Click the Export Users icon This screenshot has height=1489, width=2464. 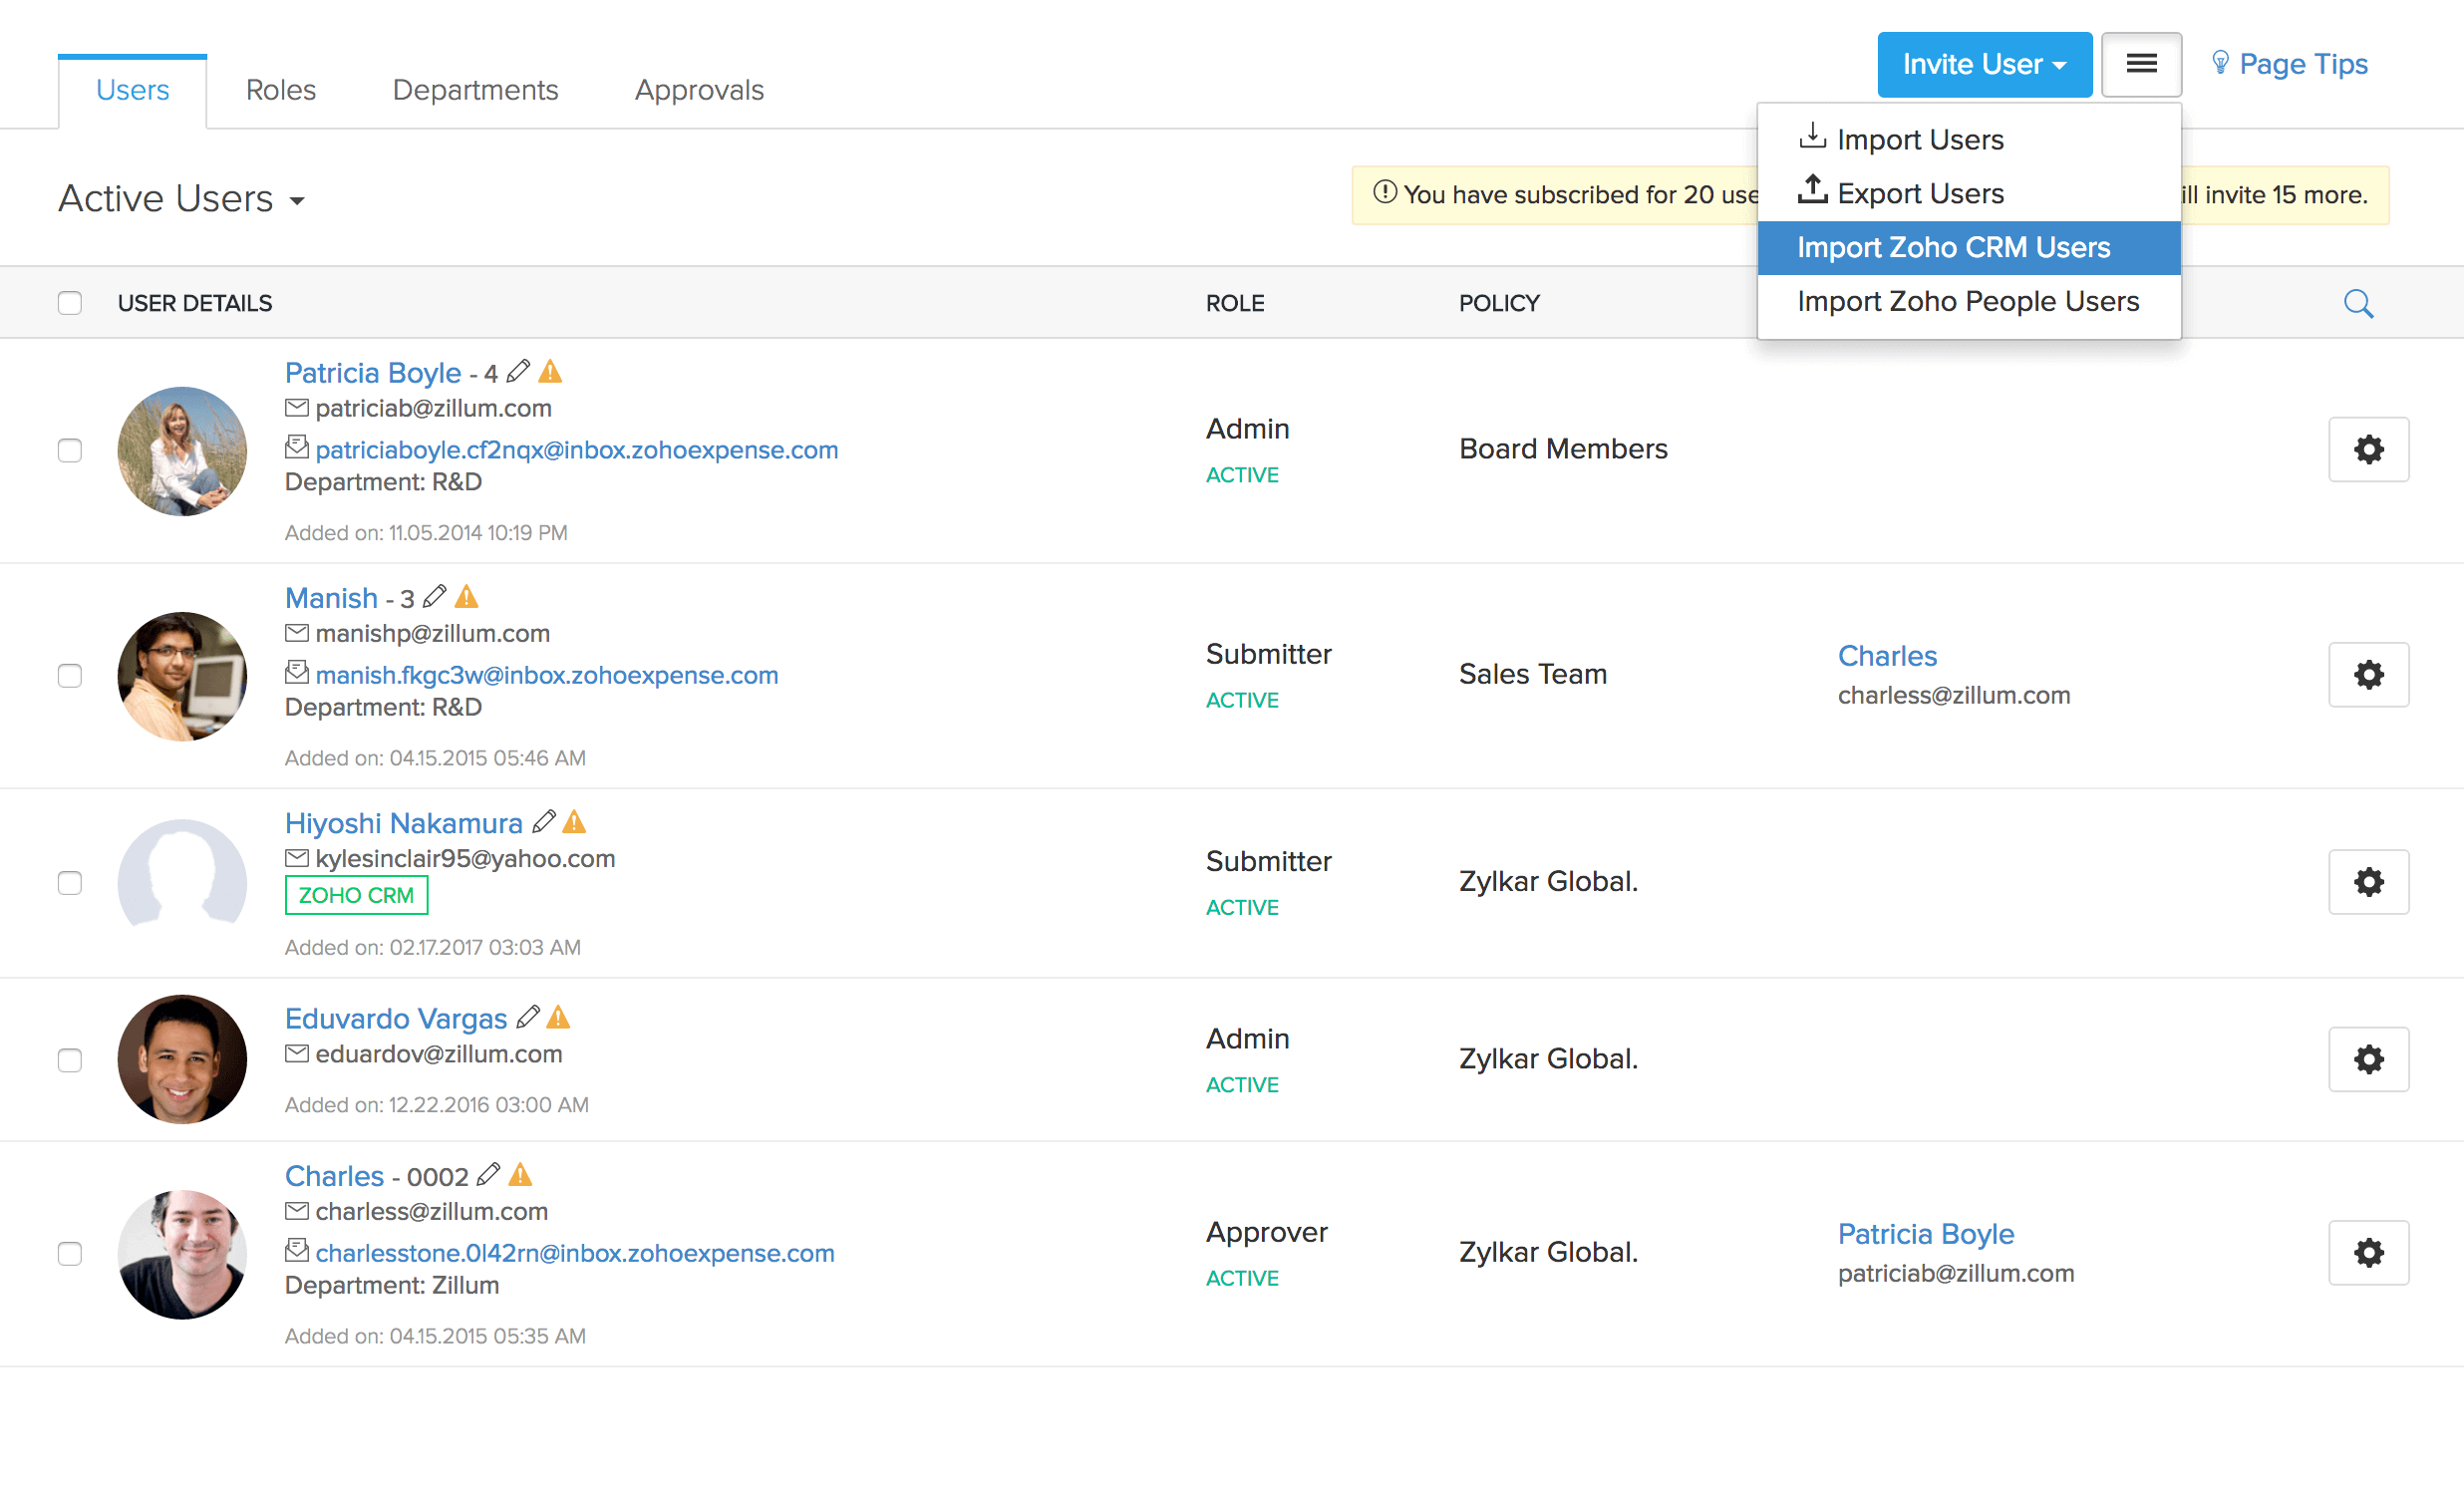(1811, 191)
